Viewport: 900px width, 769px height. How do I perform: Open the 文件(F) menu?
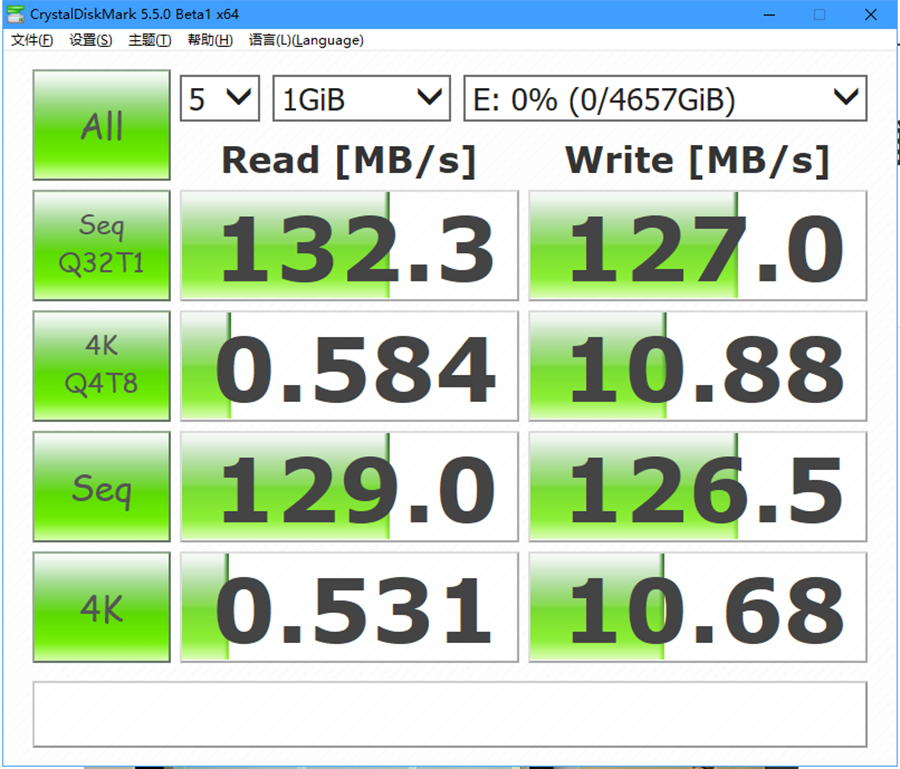pos(32,40)
